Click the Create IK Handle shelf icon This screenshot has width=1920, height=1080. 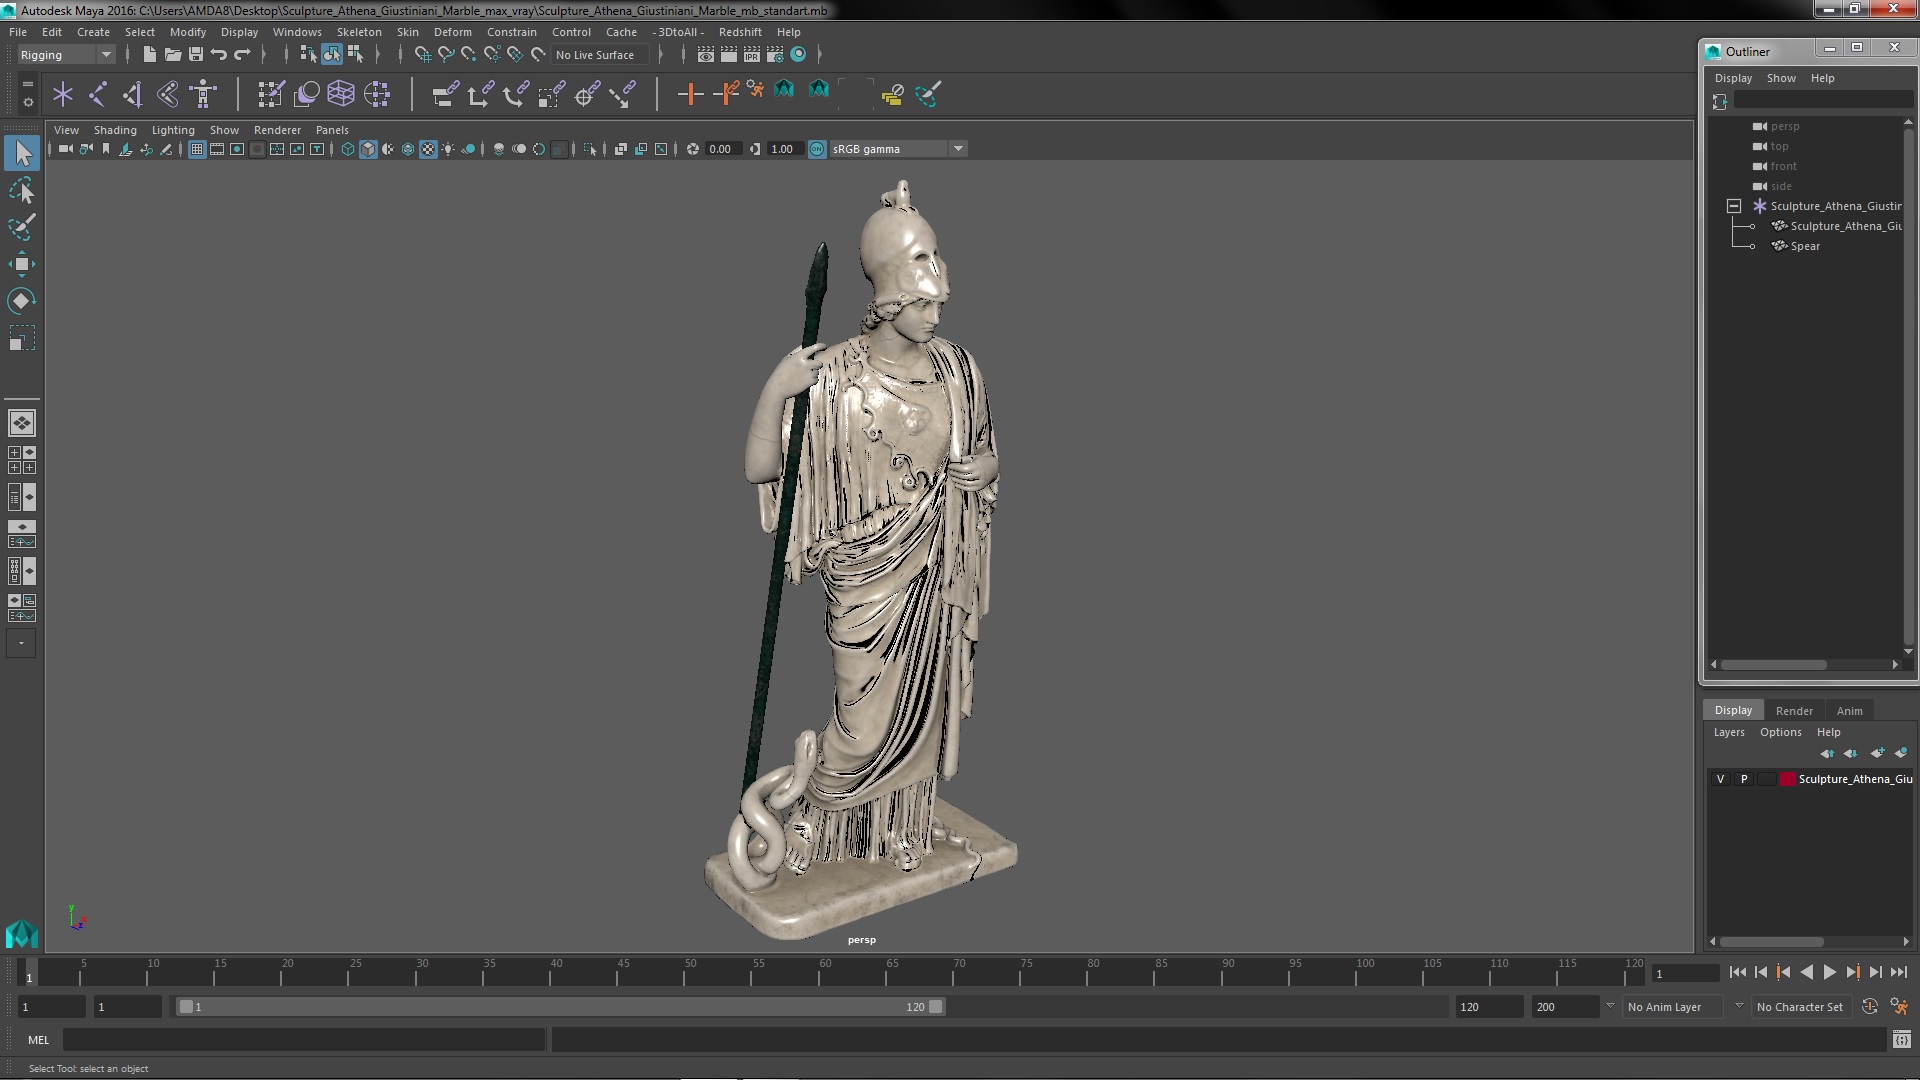point(133,94)
